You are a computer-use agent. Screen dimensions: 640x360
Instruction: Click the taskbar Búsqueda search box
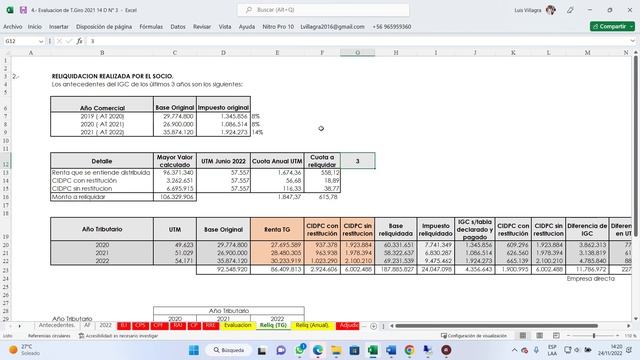229,350
